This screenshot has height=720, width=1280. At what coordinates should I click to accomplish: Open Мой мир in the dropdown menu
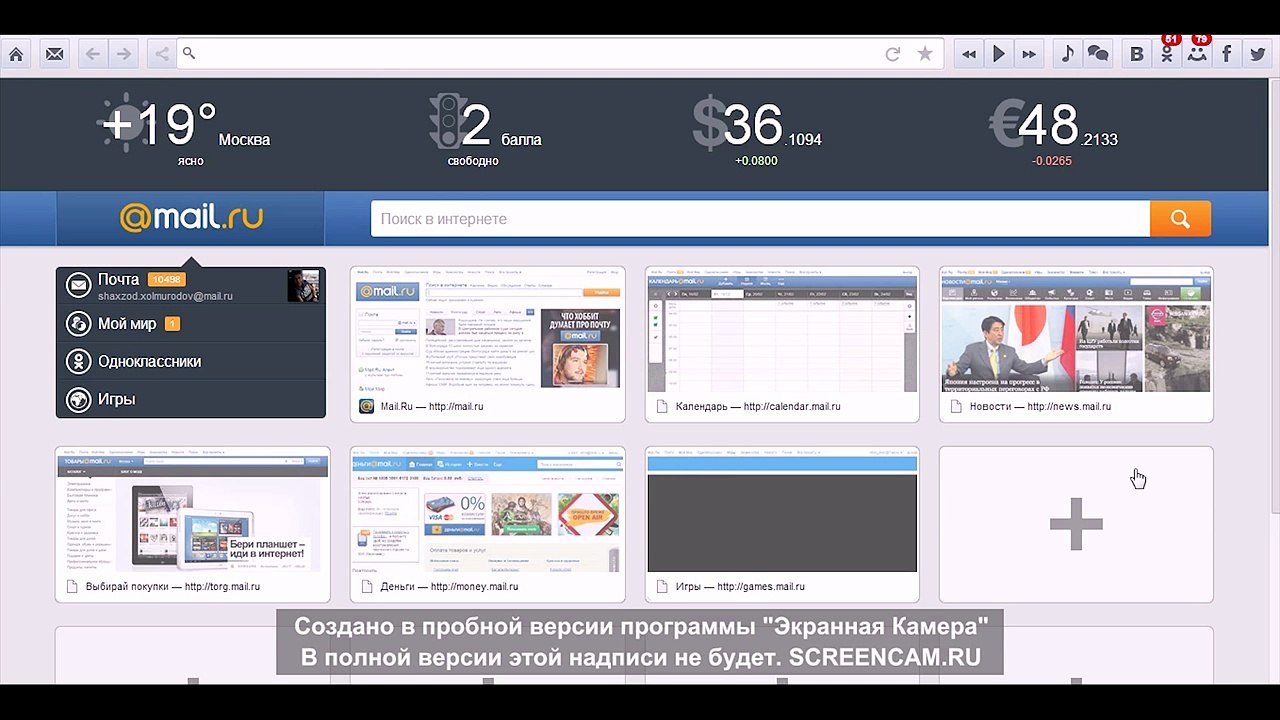pyautogui.click(x=191, y=324)
